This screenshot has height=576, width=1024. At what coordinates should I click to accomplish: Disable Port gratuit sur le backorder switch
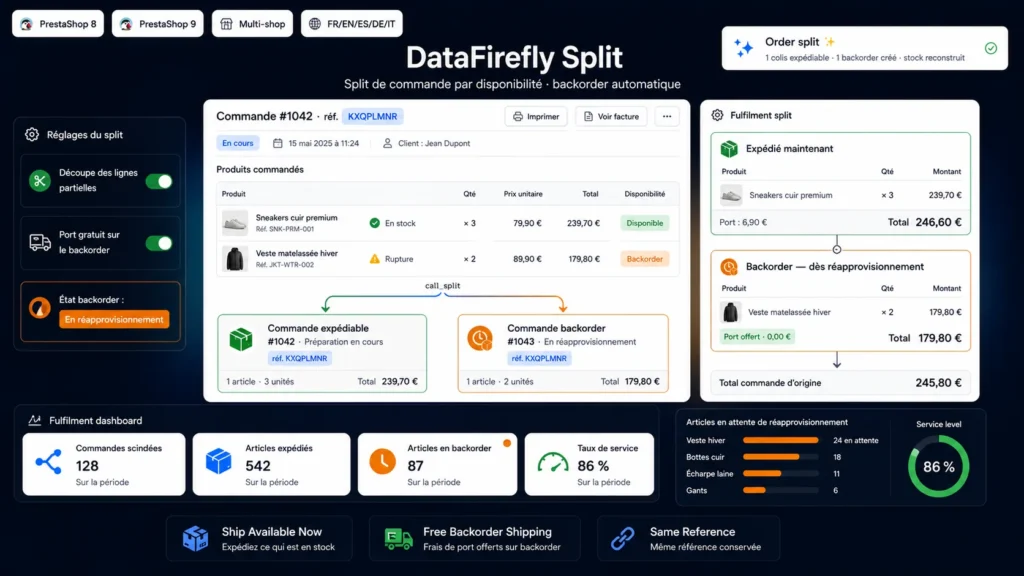coord(159,243)
